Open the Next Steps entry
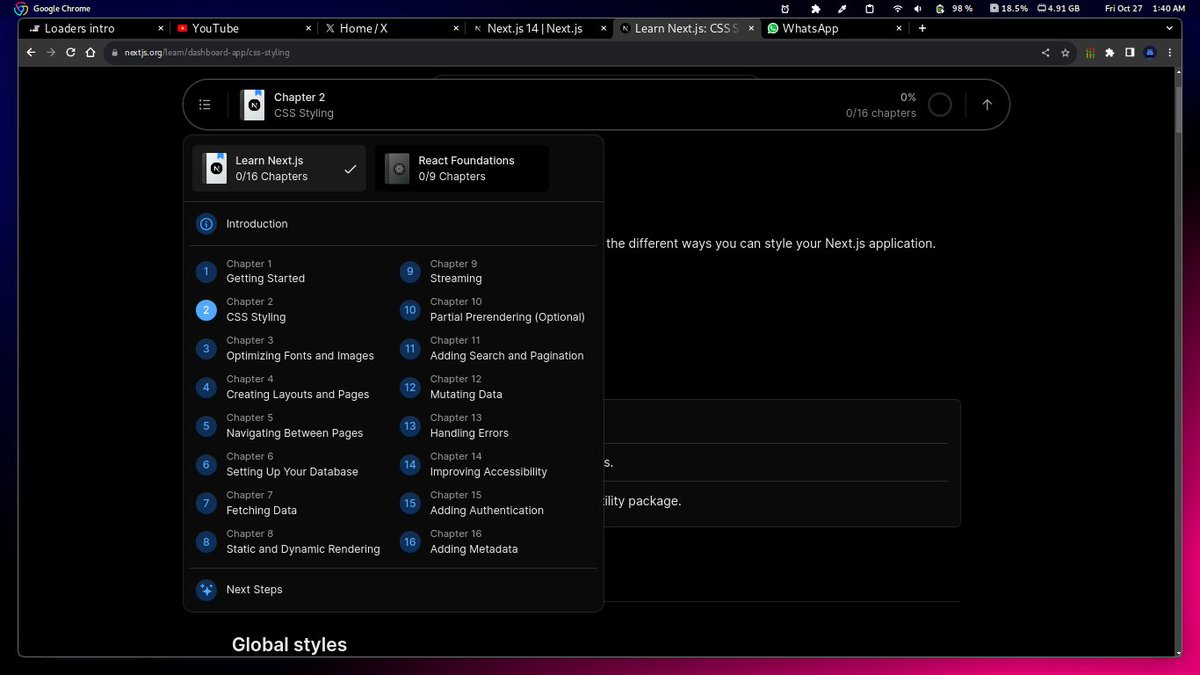Image resolution: width=1200 pixels, height=675 pixels. (393, 590)
